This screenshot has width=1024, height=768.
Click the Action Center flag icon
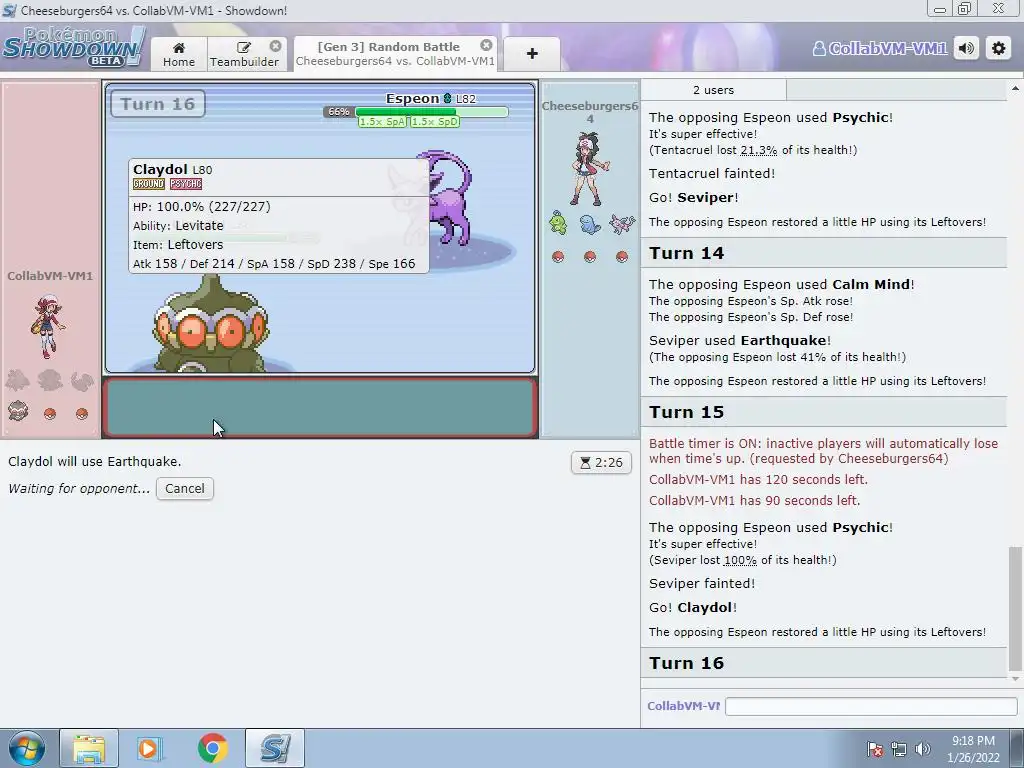875,749
